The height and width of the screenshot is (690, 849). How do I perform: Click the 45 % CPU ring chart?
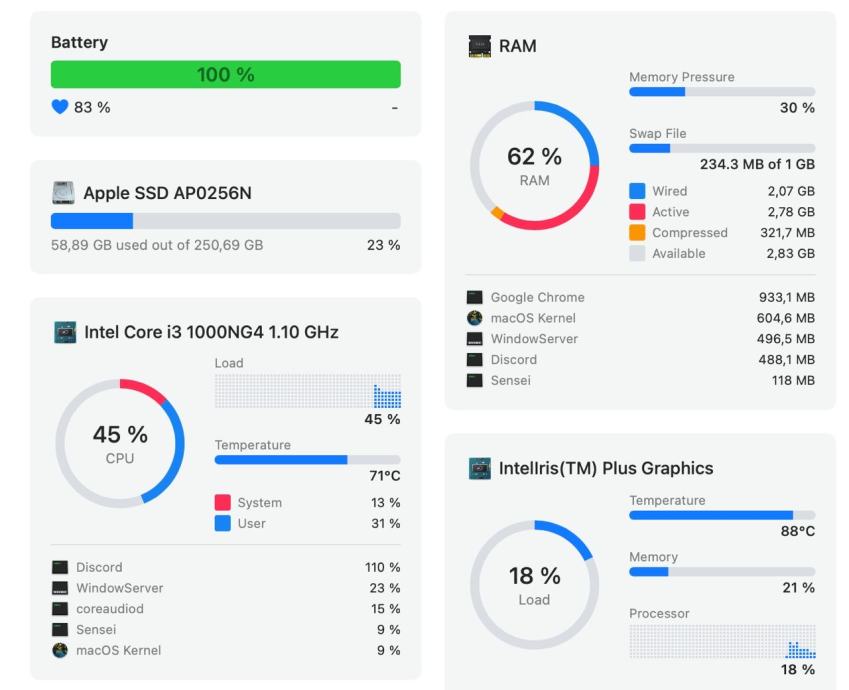click(x=120, y=444)
